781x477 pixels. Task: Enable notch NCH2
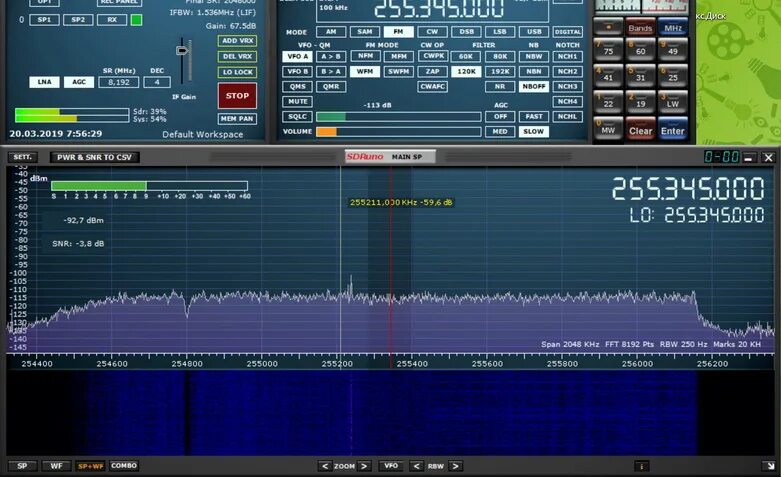567,71
